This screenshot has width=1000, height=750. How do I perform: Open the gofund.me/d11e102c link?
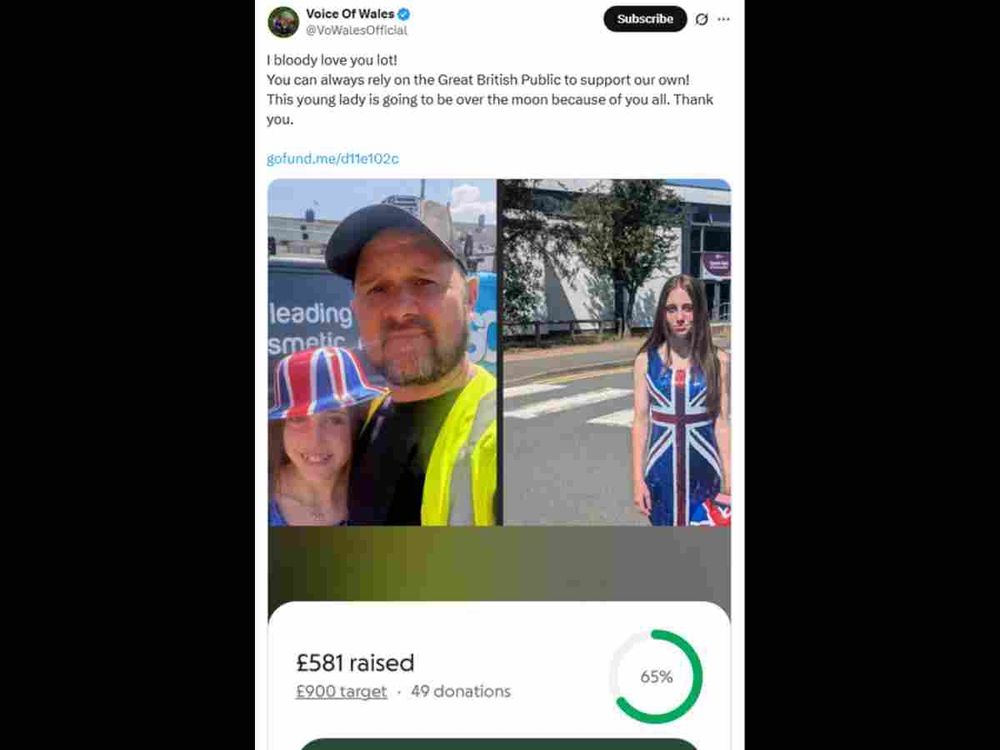tap(332, 159)
